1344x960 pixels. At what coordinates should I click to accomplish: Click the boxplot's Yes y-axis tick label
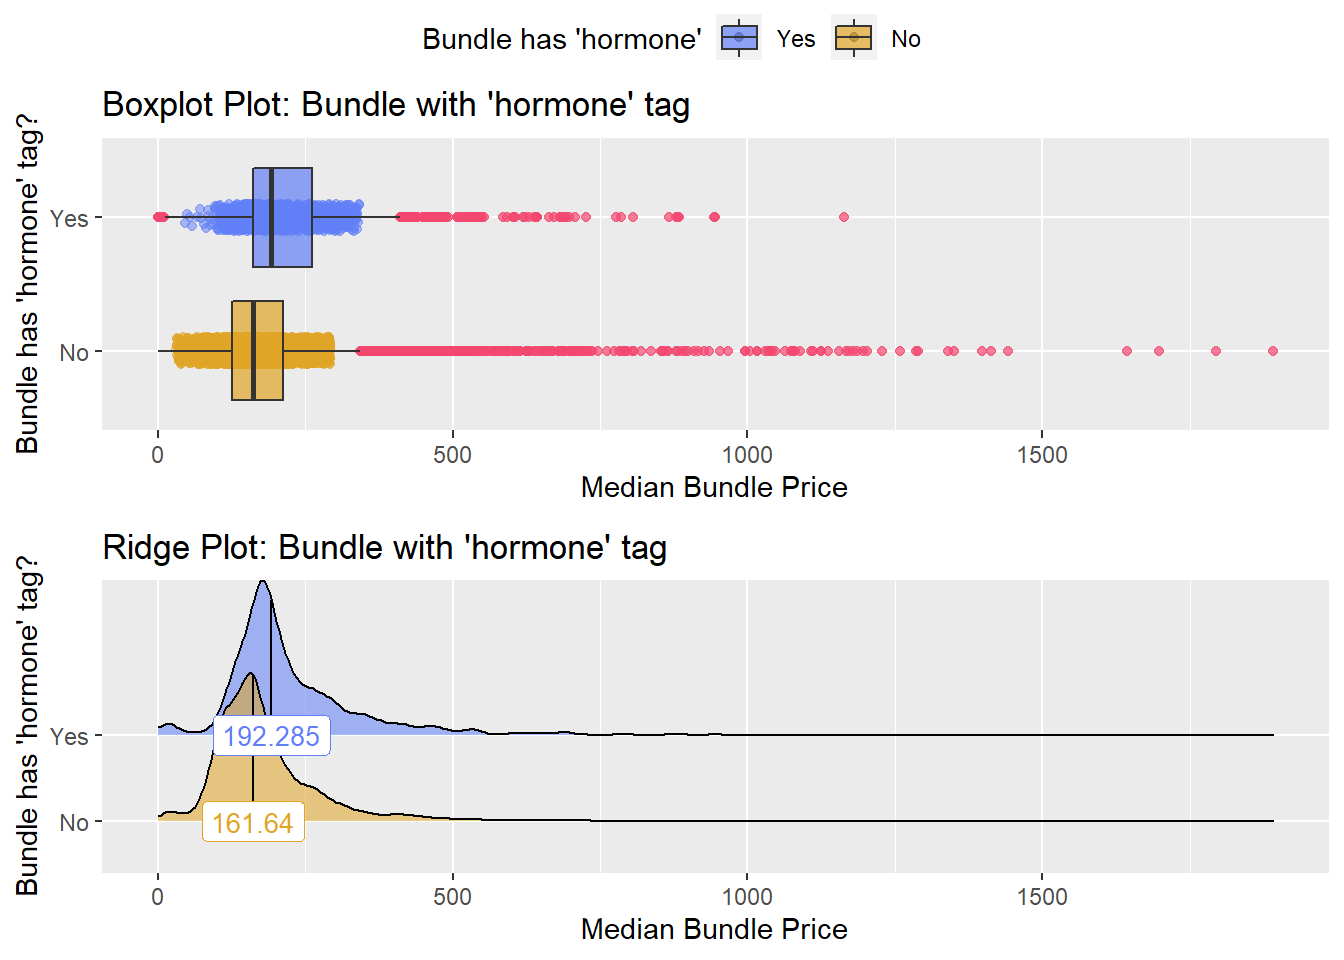coord(69,218)
